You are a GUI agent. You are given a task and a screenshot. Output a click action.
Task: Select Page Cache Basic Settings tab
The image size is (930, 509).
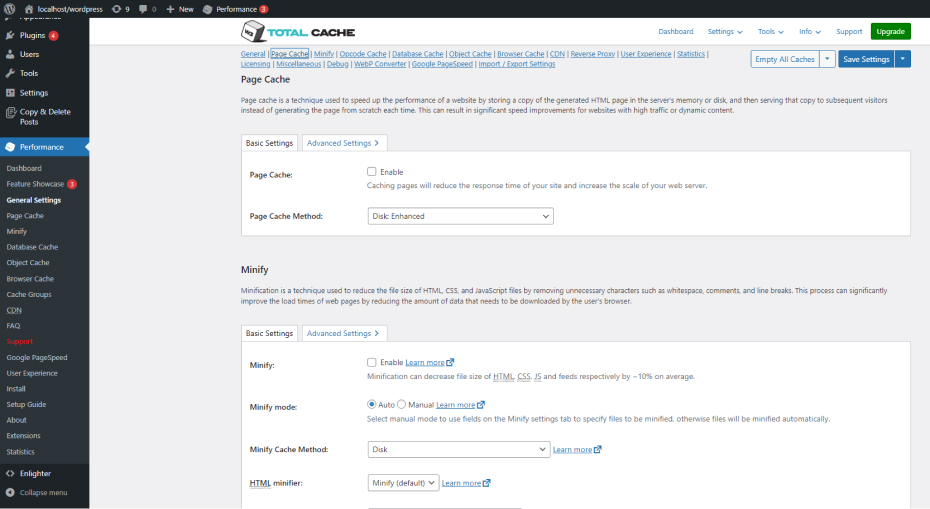click(269, 143)
